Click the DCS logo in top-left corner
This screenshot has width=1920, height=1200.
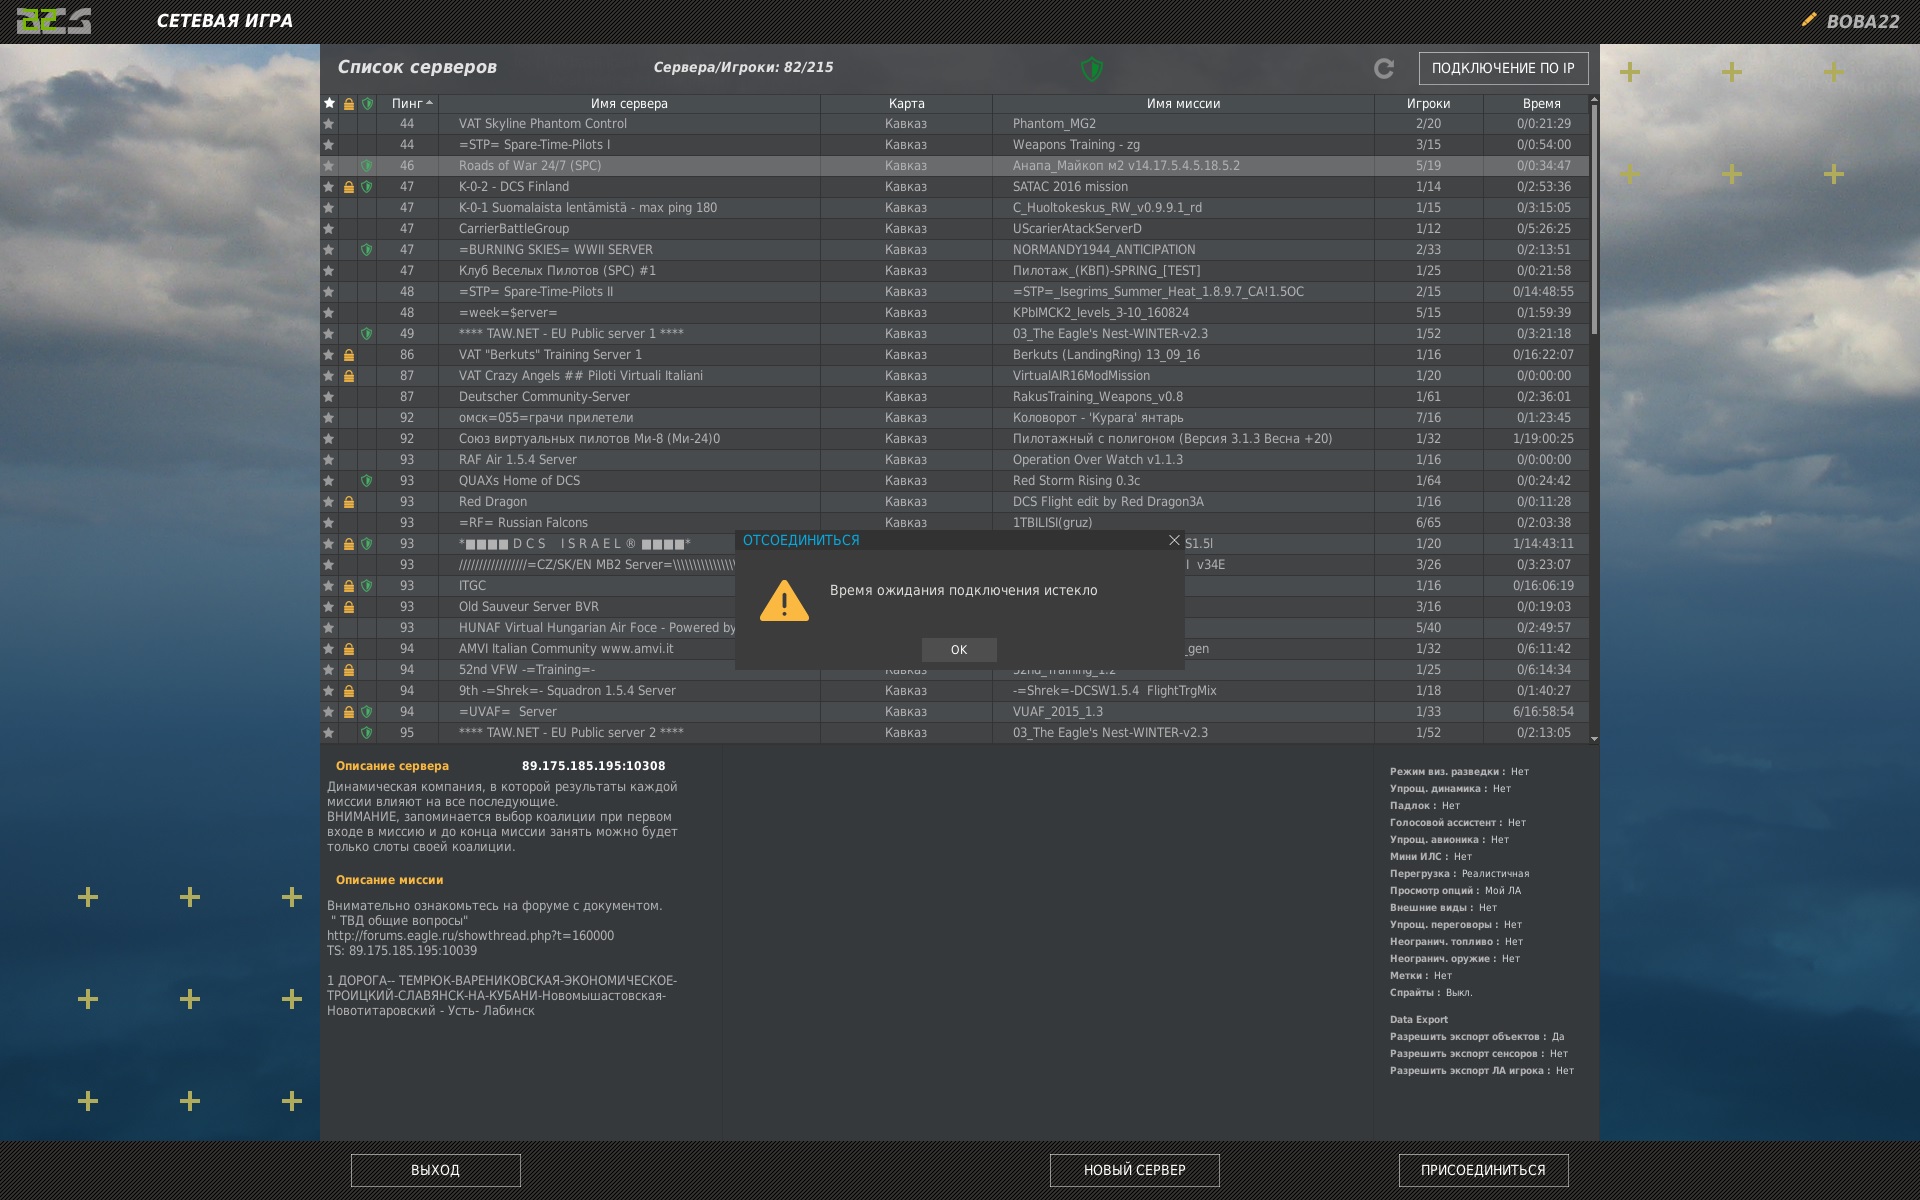pyautogui.click(x=54, y=21)
